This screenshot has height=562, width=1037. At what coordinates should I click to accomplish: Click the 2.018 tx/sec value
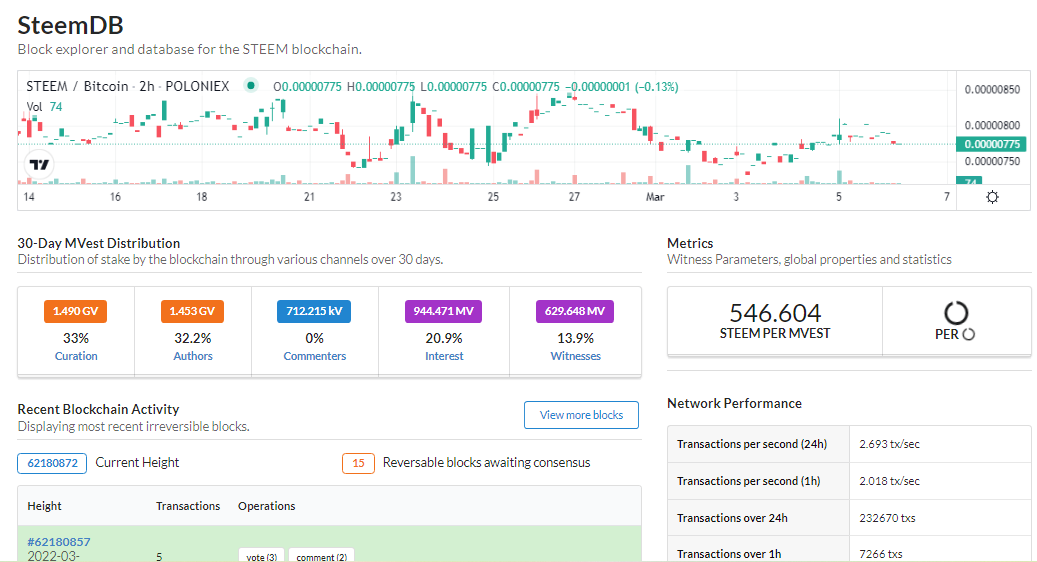890,481
